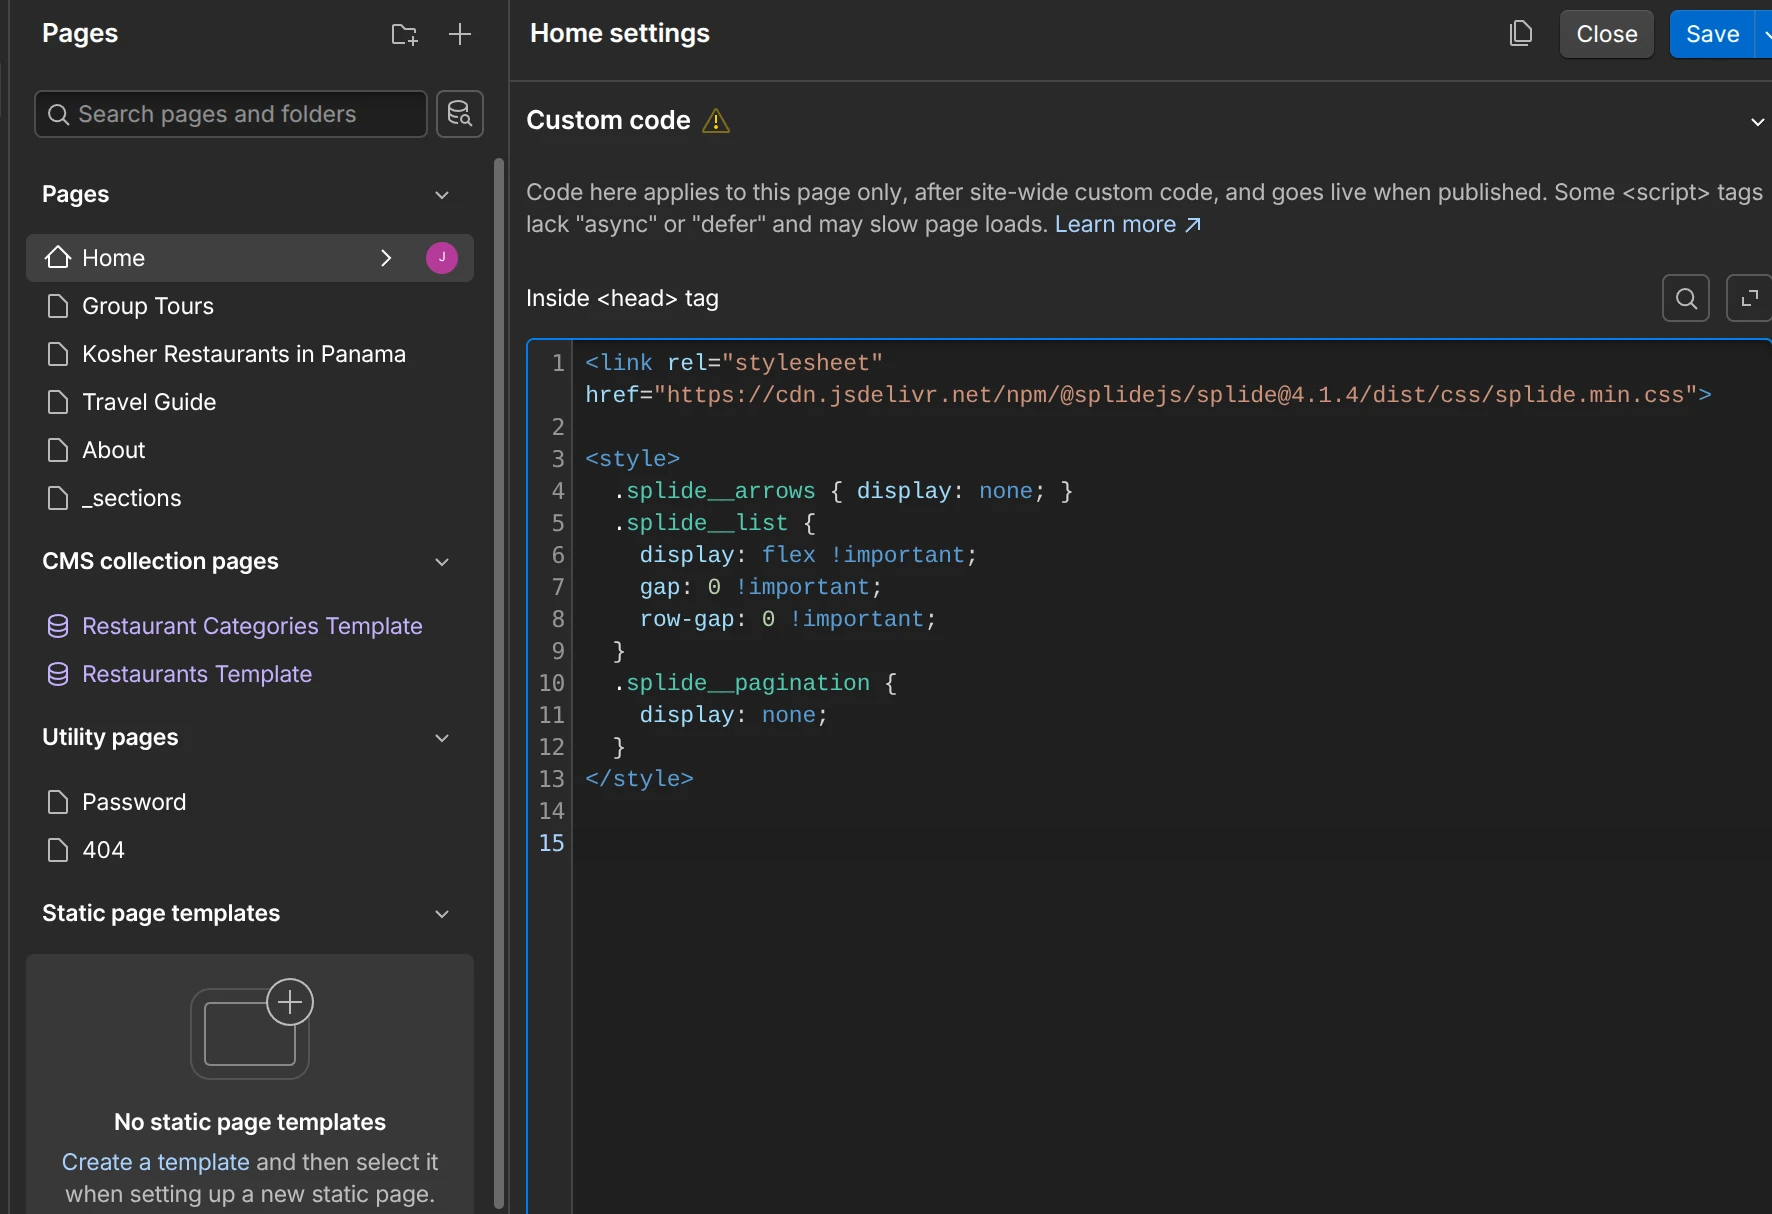Open the Travel Guide page

pyautogui.click(x=149, y=402)
